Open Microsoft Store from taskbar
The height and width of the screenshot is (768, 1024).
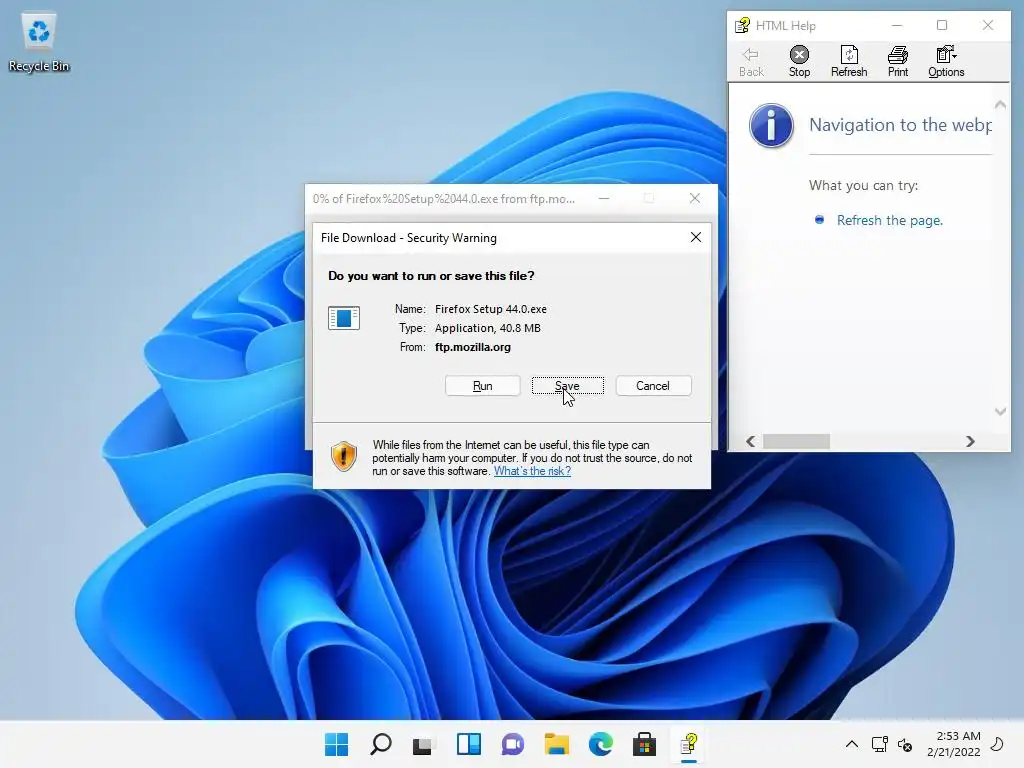tap(645, 744)
